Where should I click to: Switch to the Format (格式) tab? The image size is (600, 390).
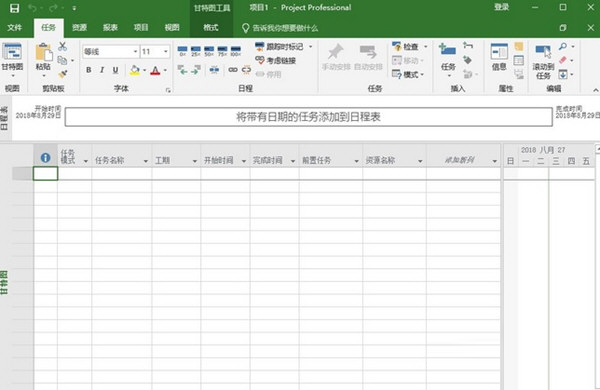click(211, 28)
